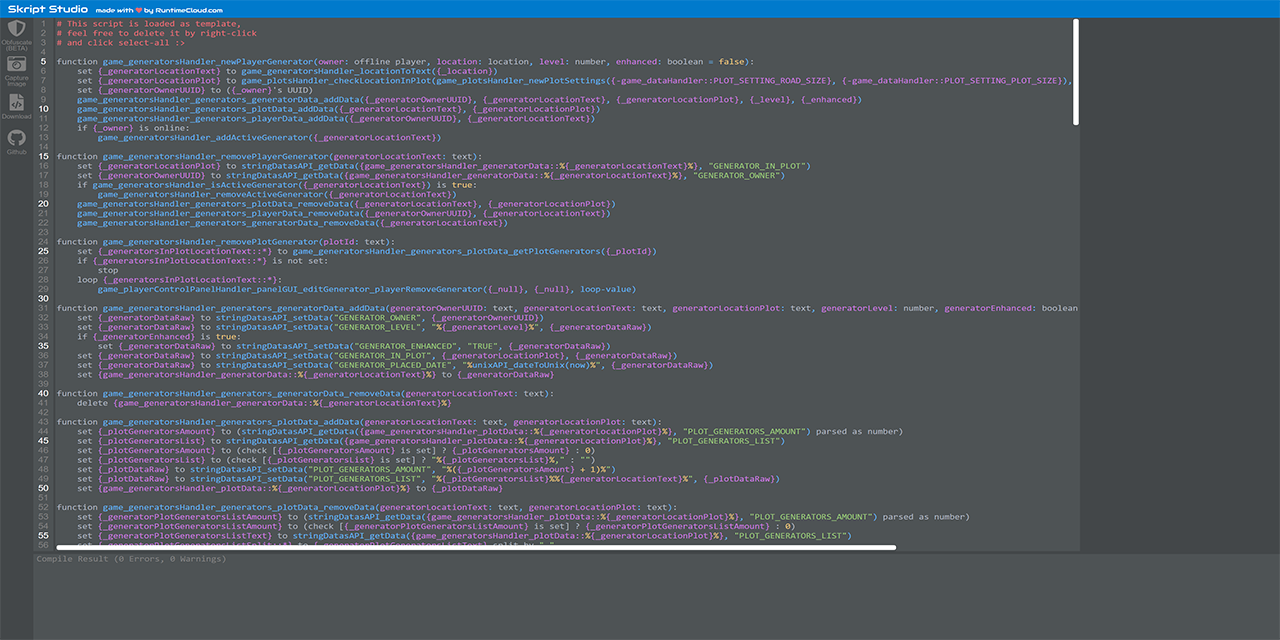The height and width of the screenshot is (640, 1280).
Task: Click line setting "GENERATOR_PLACED_DATE"
Action: [x=395, y=365]
